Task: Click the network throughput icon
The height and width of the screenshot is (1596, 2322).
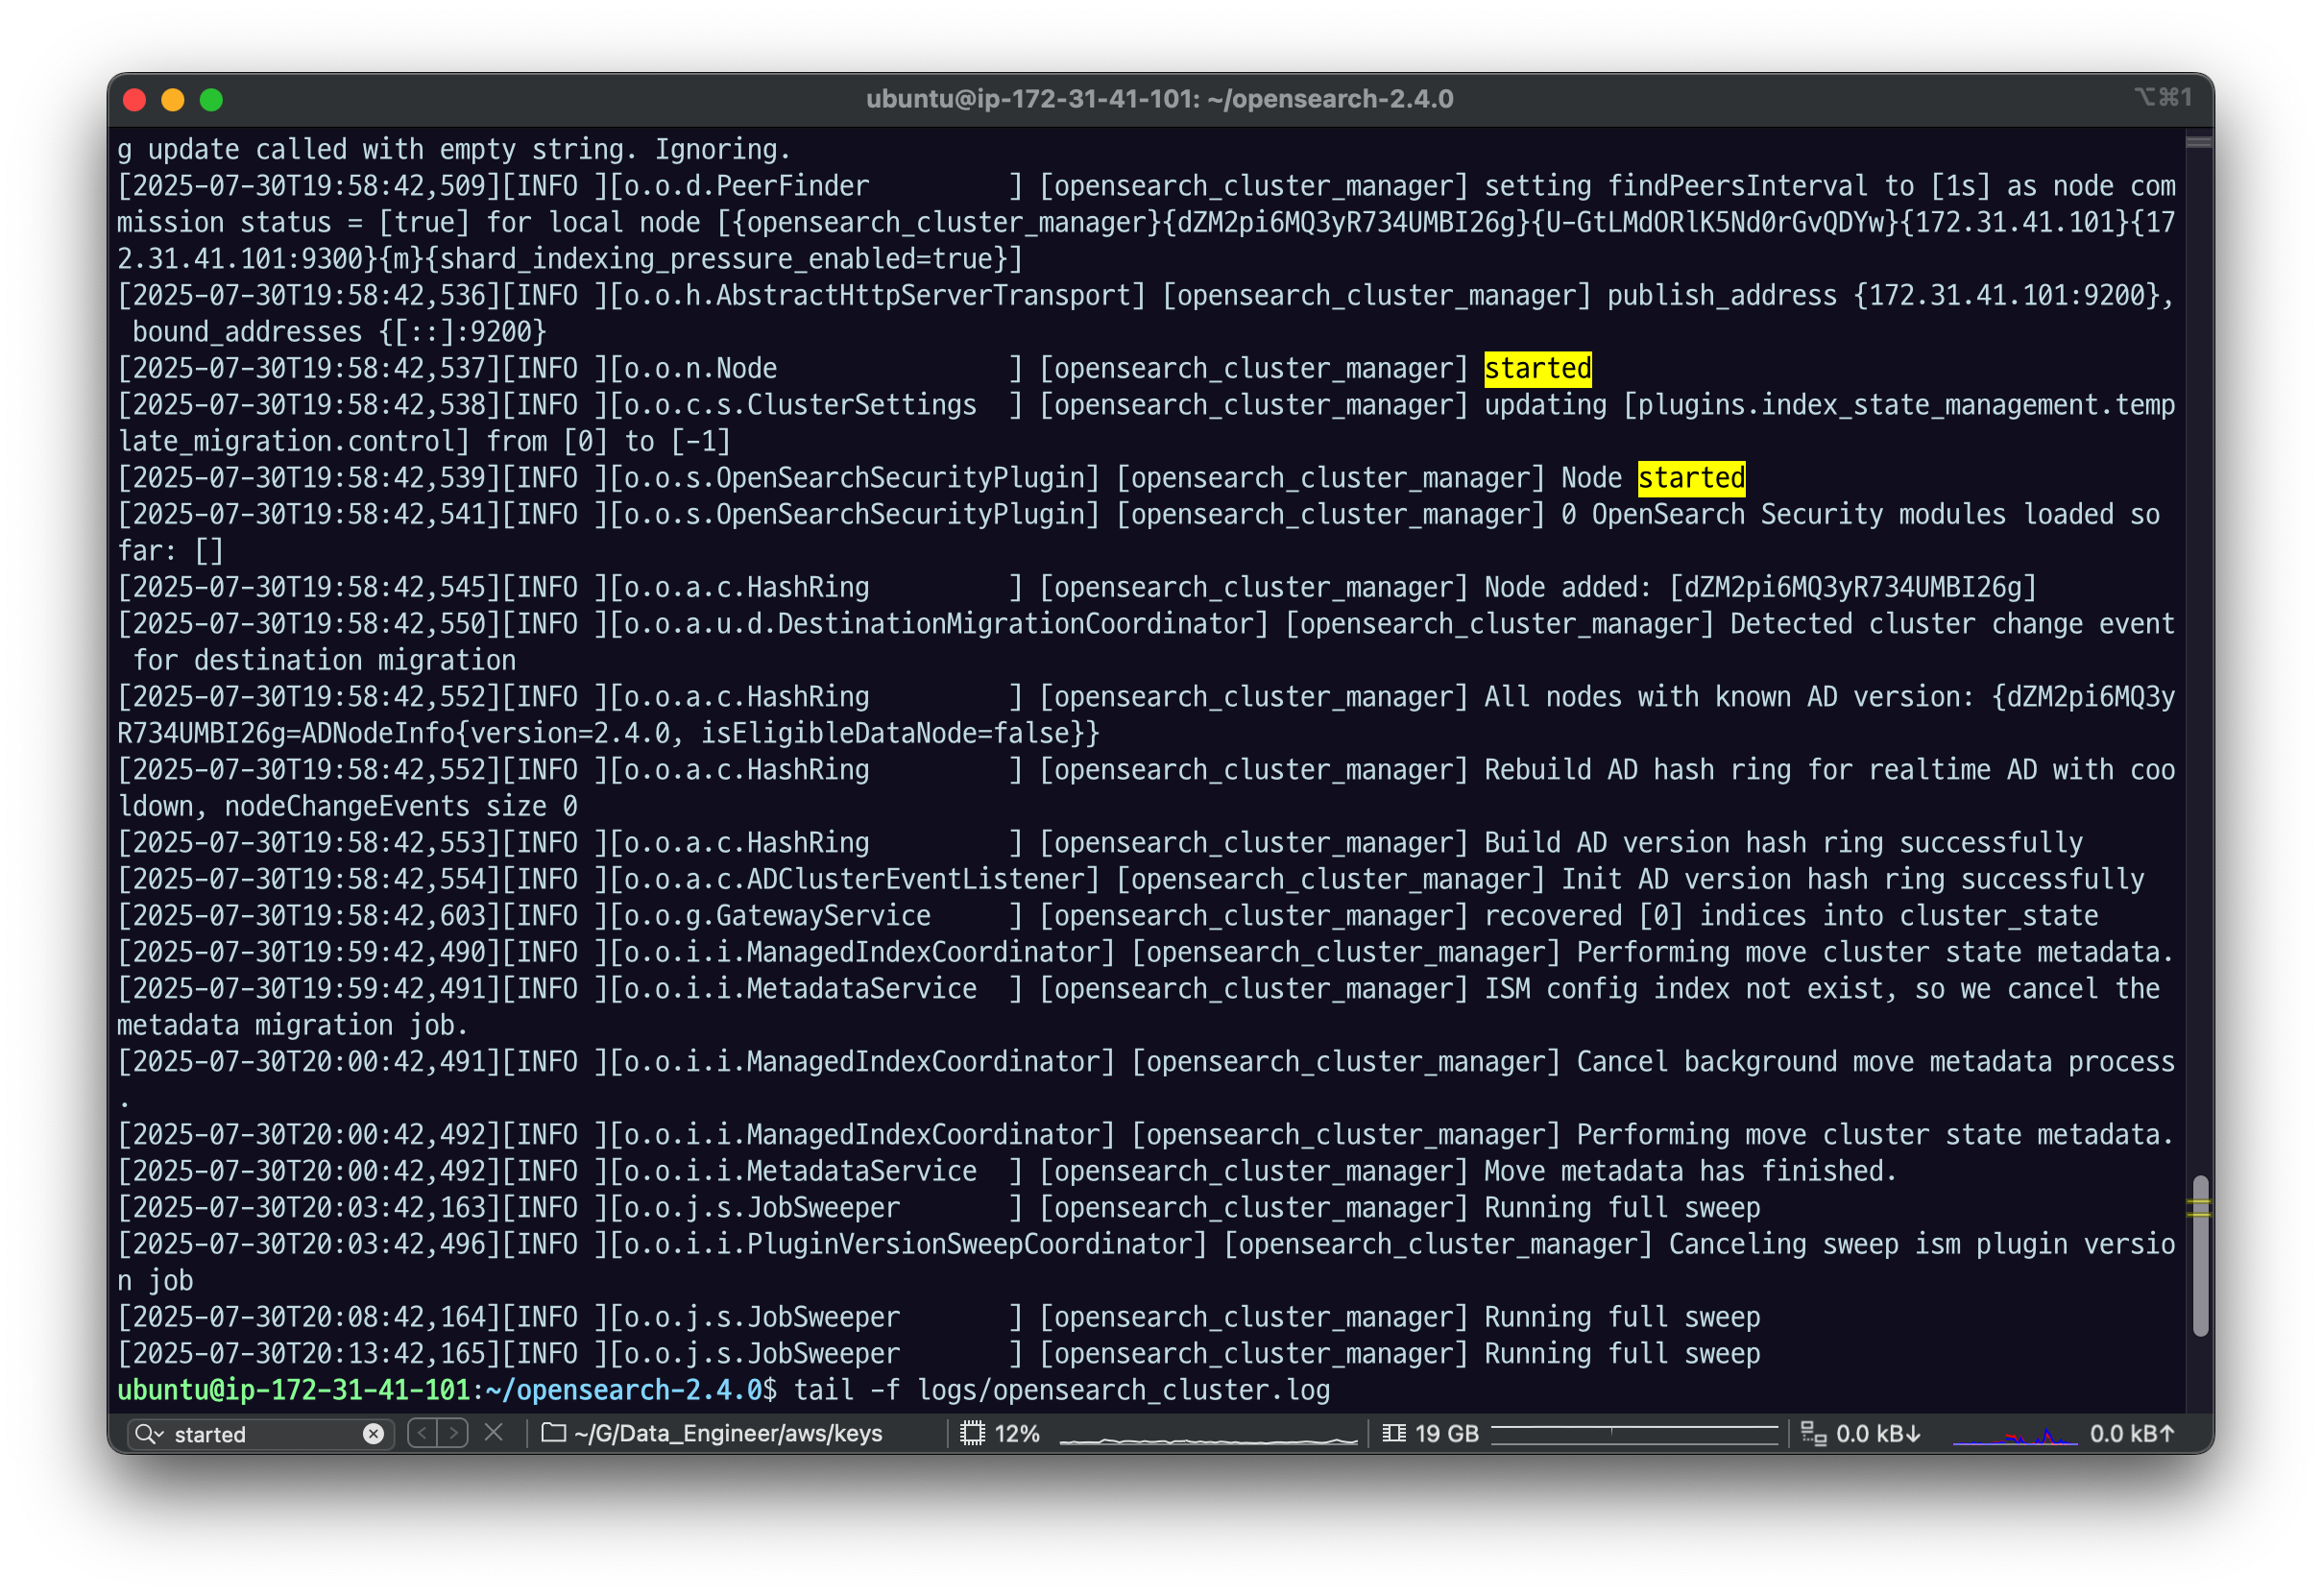Action: click(x=1813, y=1433)
